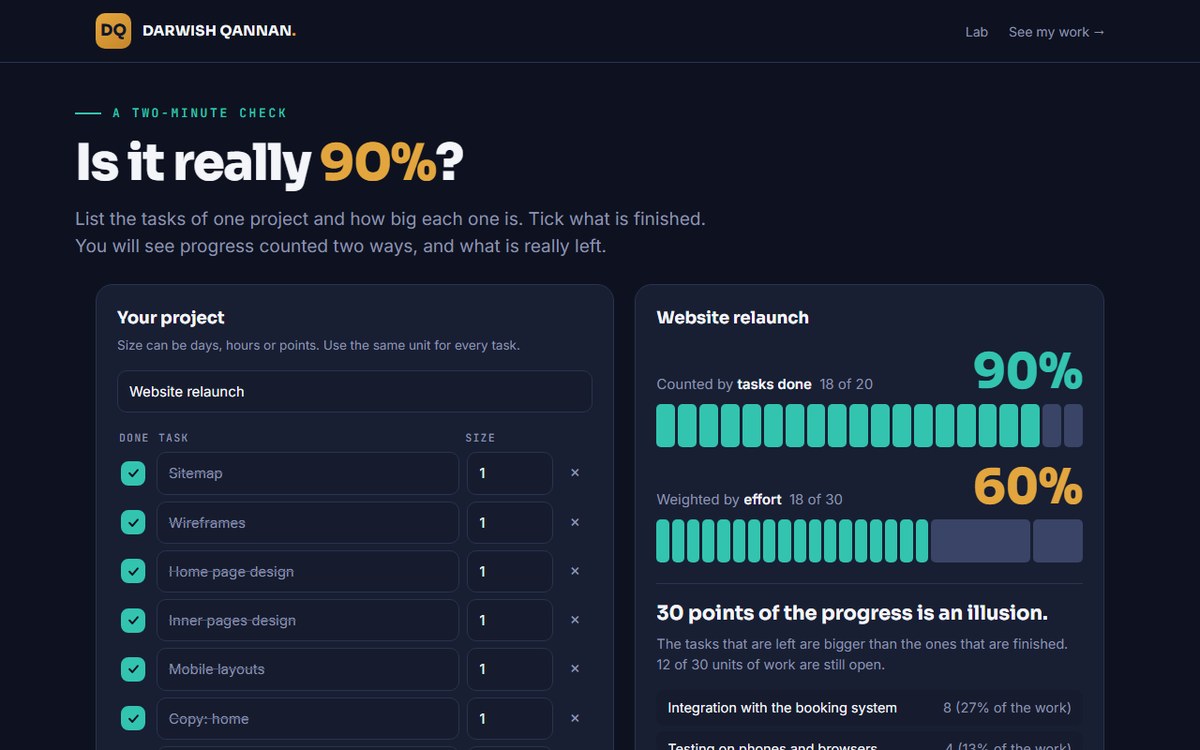Click the 'Your project' heading
The width and height of the screenshot is (1200, 750).
(x=171, y=317)
